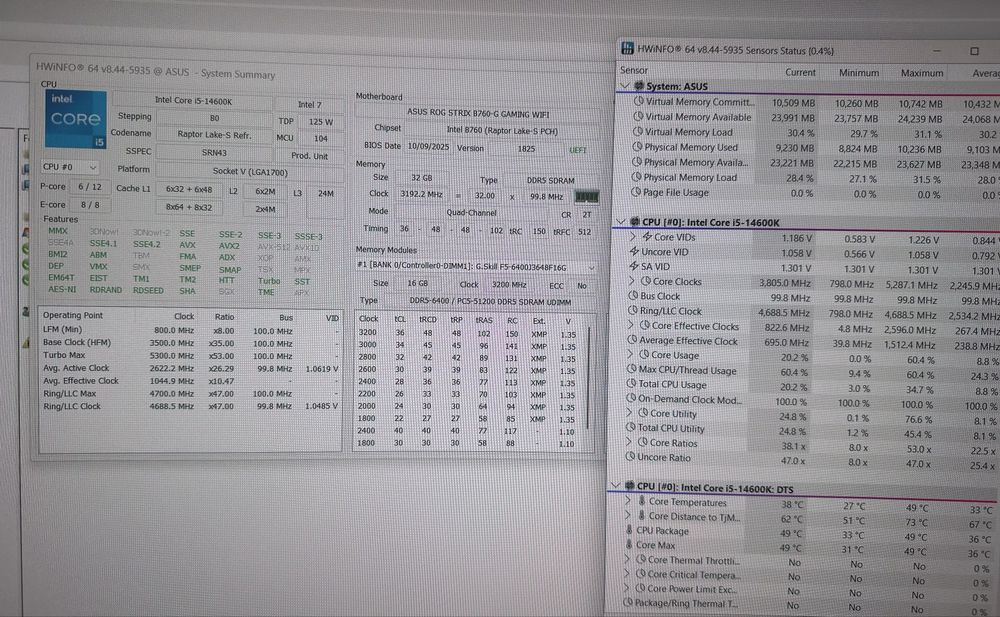
Task: Click the Minimum column header
Action: (x=858, y=73)
